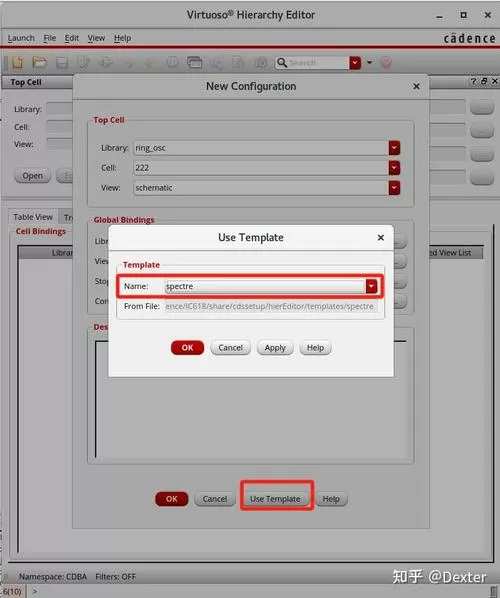Close the Use Template dialog
The width and height of the screenshot is (500, 598).
tap(381, 238)
